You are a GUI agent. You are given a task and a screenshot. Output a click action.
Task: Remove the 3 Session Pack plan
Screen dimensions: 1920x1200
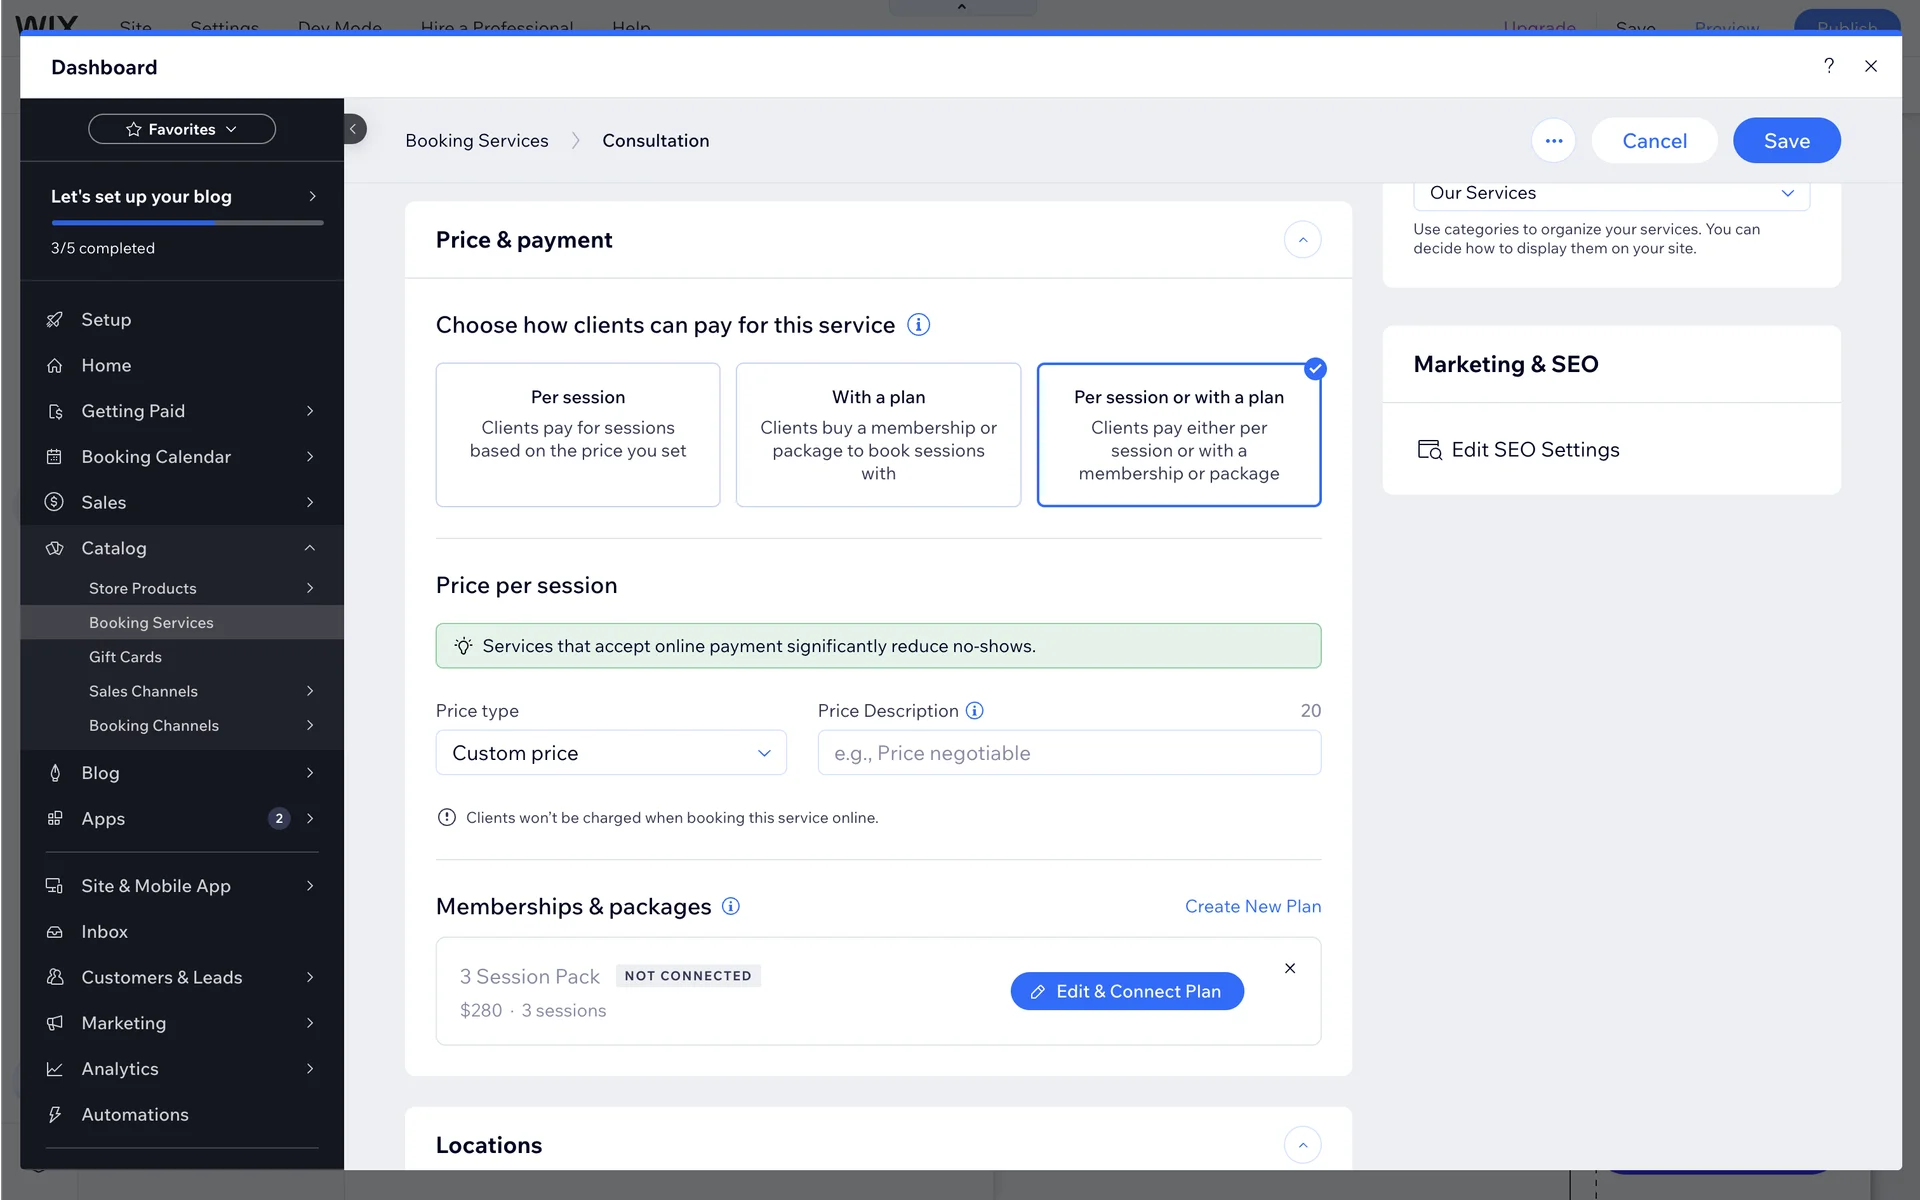coord(1290,968)
